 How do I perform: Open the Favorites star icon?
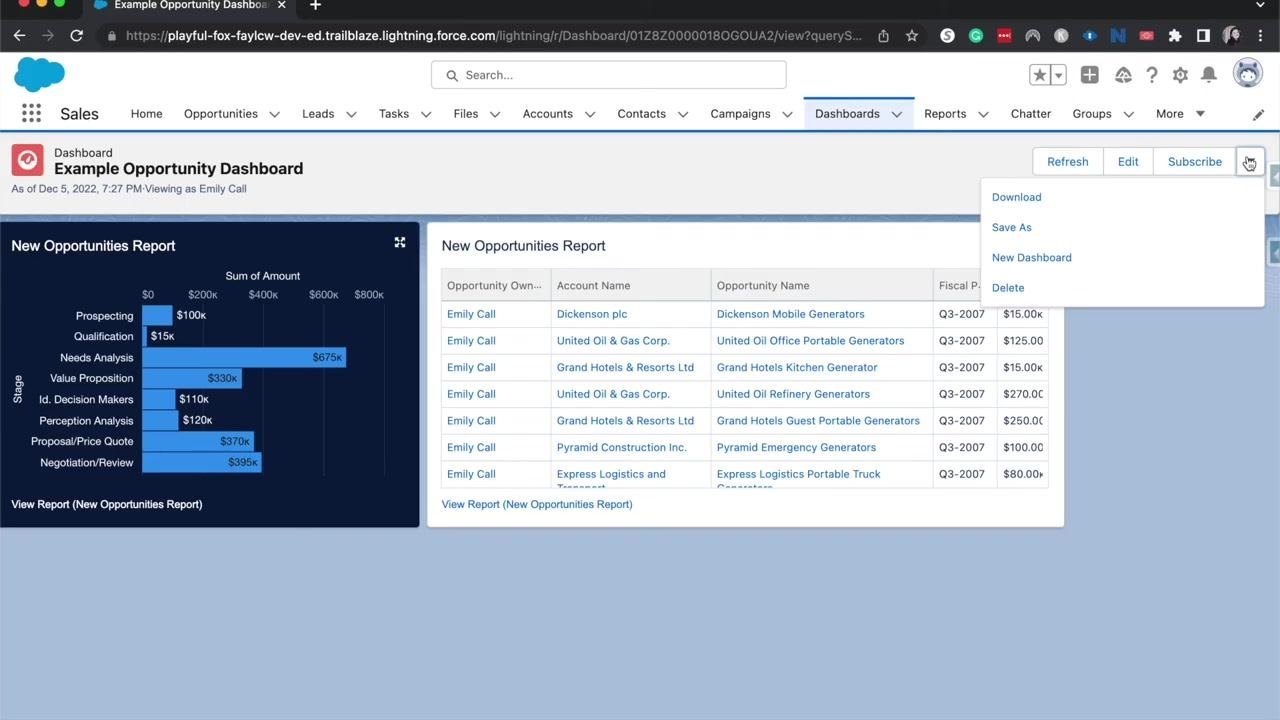point(1040,75)
